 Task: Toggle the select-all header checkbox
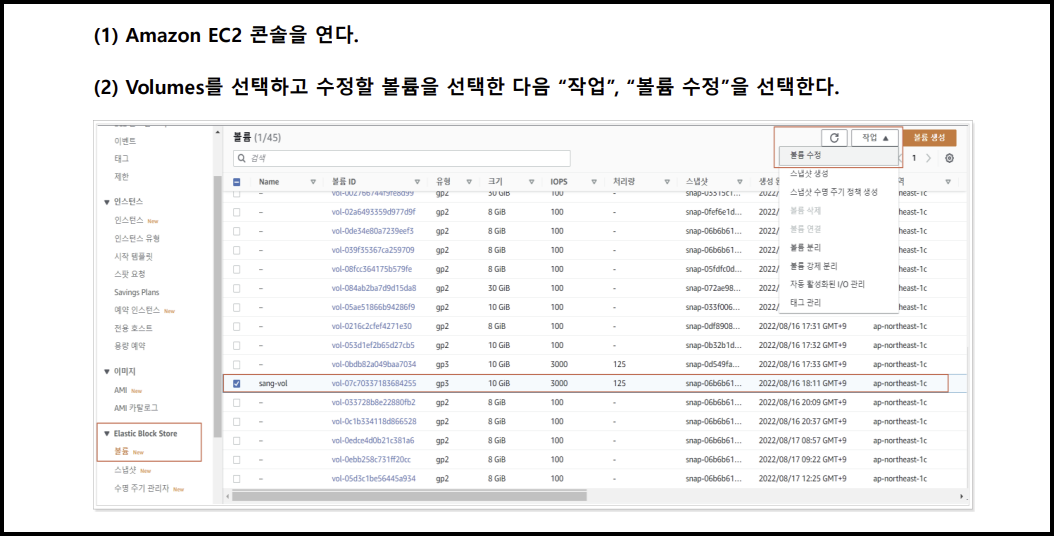click(x=237, y=182)
